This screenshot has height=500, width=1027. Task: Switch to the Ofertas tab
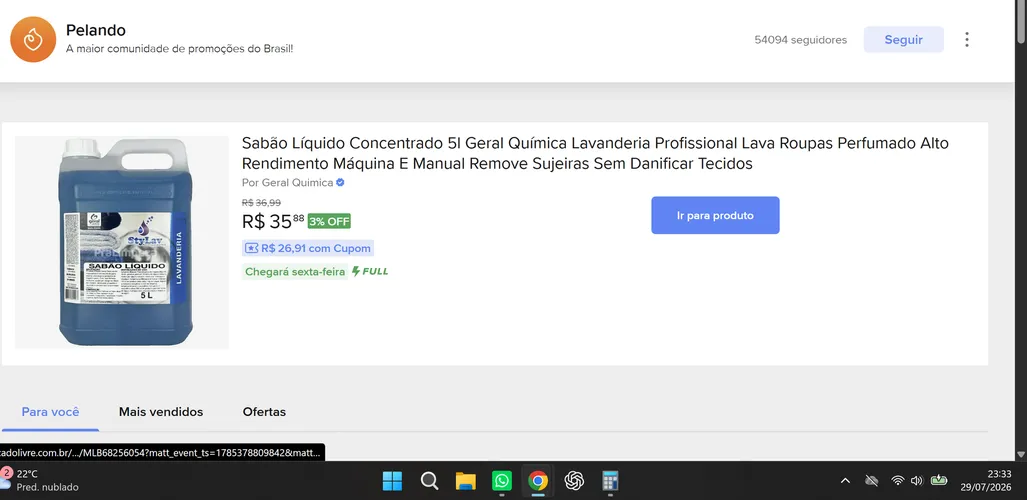[x=264, y=412]
